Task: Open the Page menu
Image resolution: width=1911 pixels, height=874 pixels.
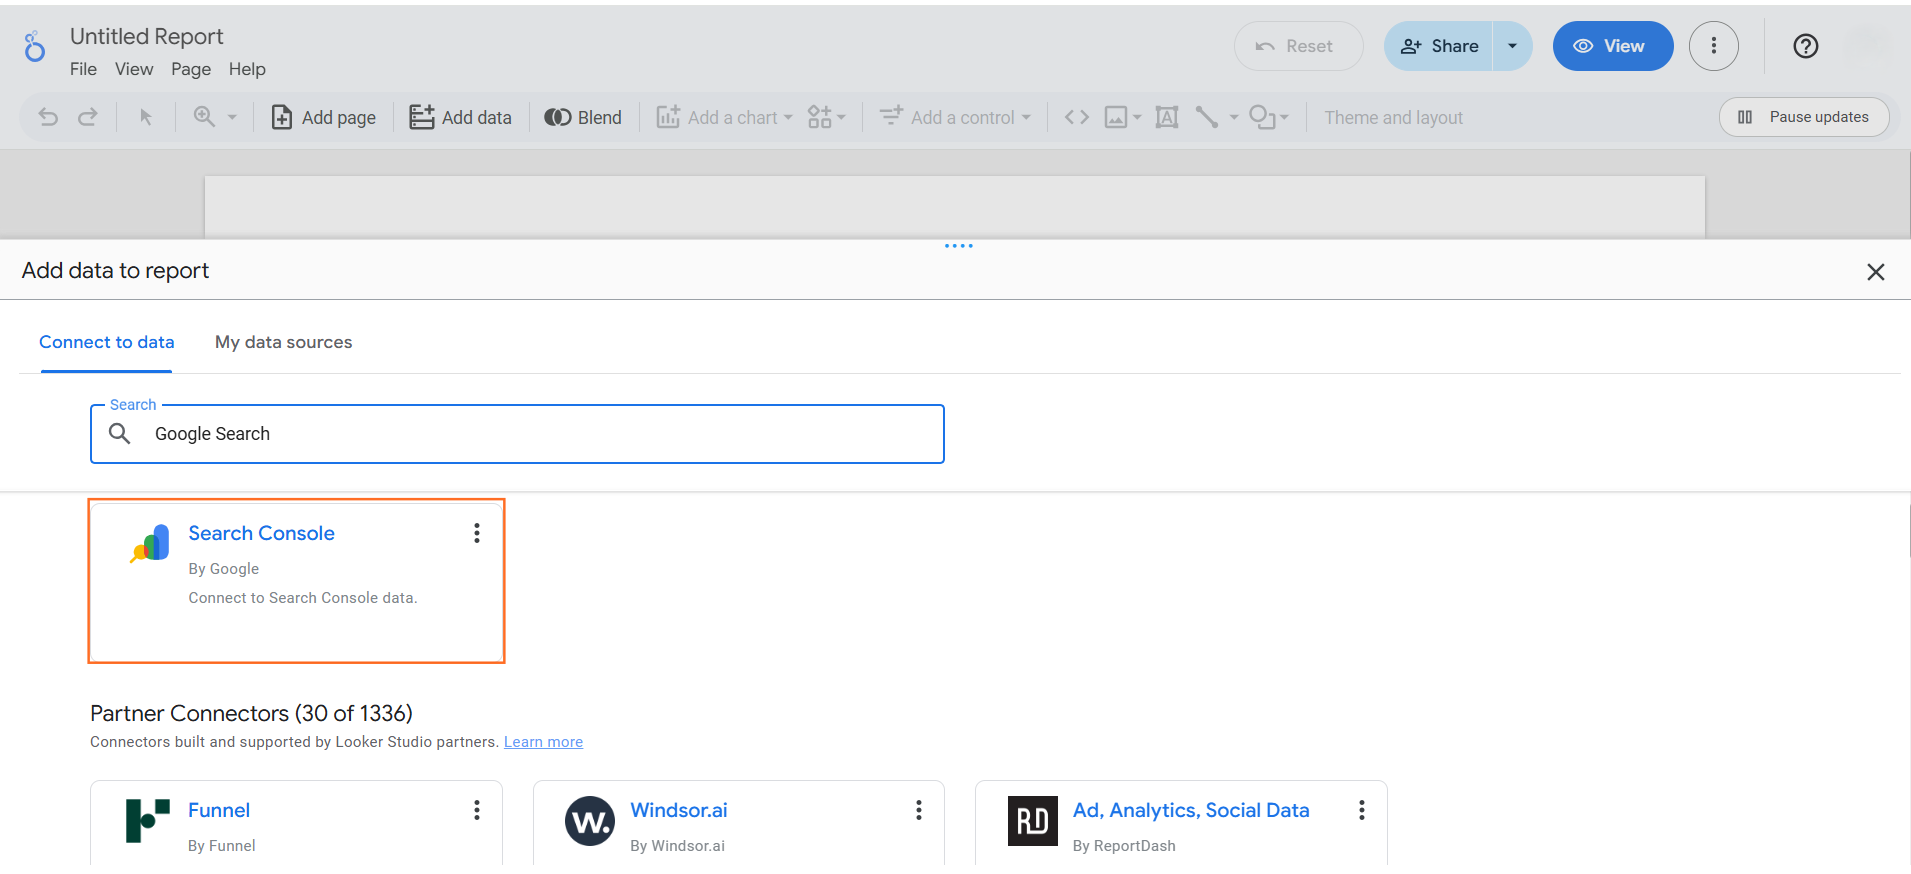Action: [x=191, y=69]
